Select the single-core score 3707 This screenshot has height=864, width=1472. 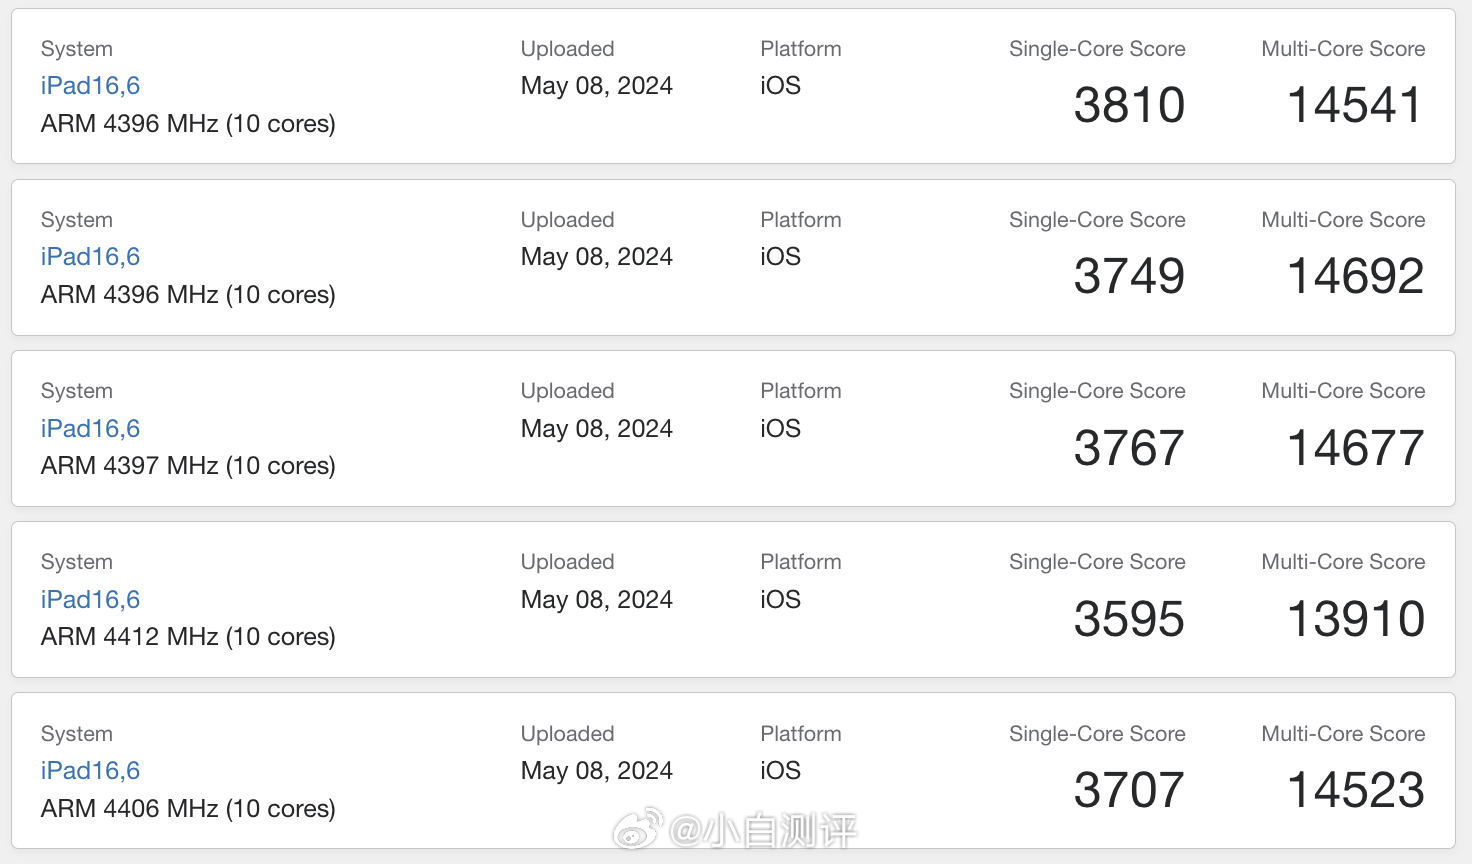click(x=1129, y=790)
